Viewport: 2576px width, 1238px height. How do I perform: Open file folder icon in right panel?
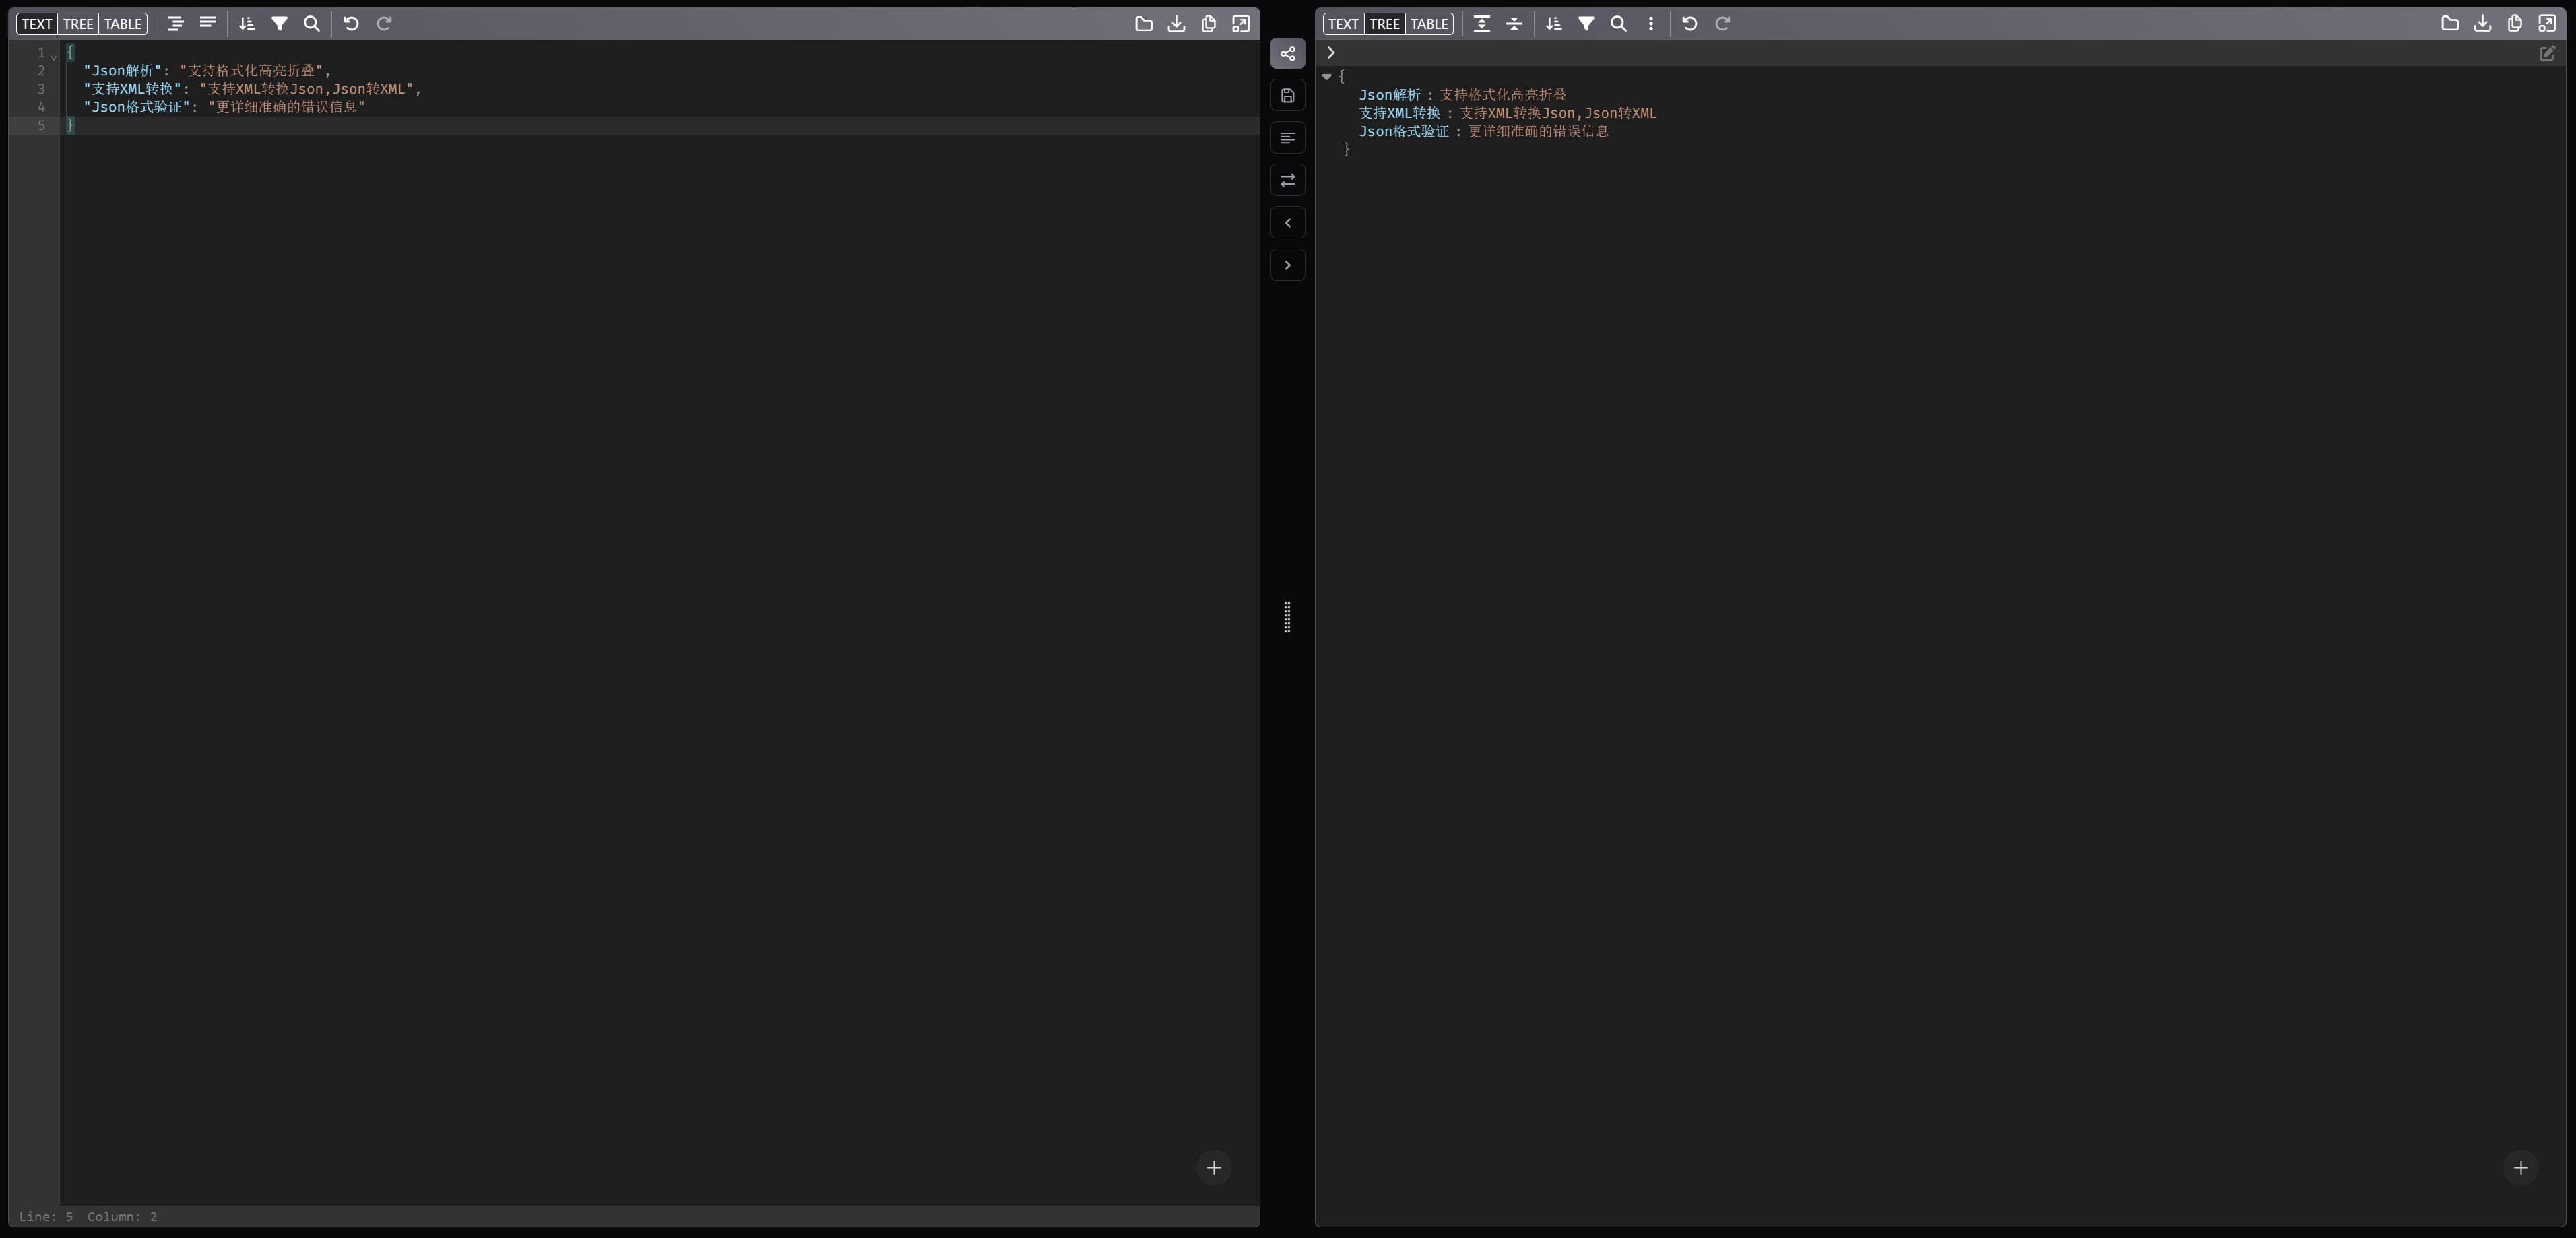2450,24
